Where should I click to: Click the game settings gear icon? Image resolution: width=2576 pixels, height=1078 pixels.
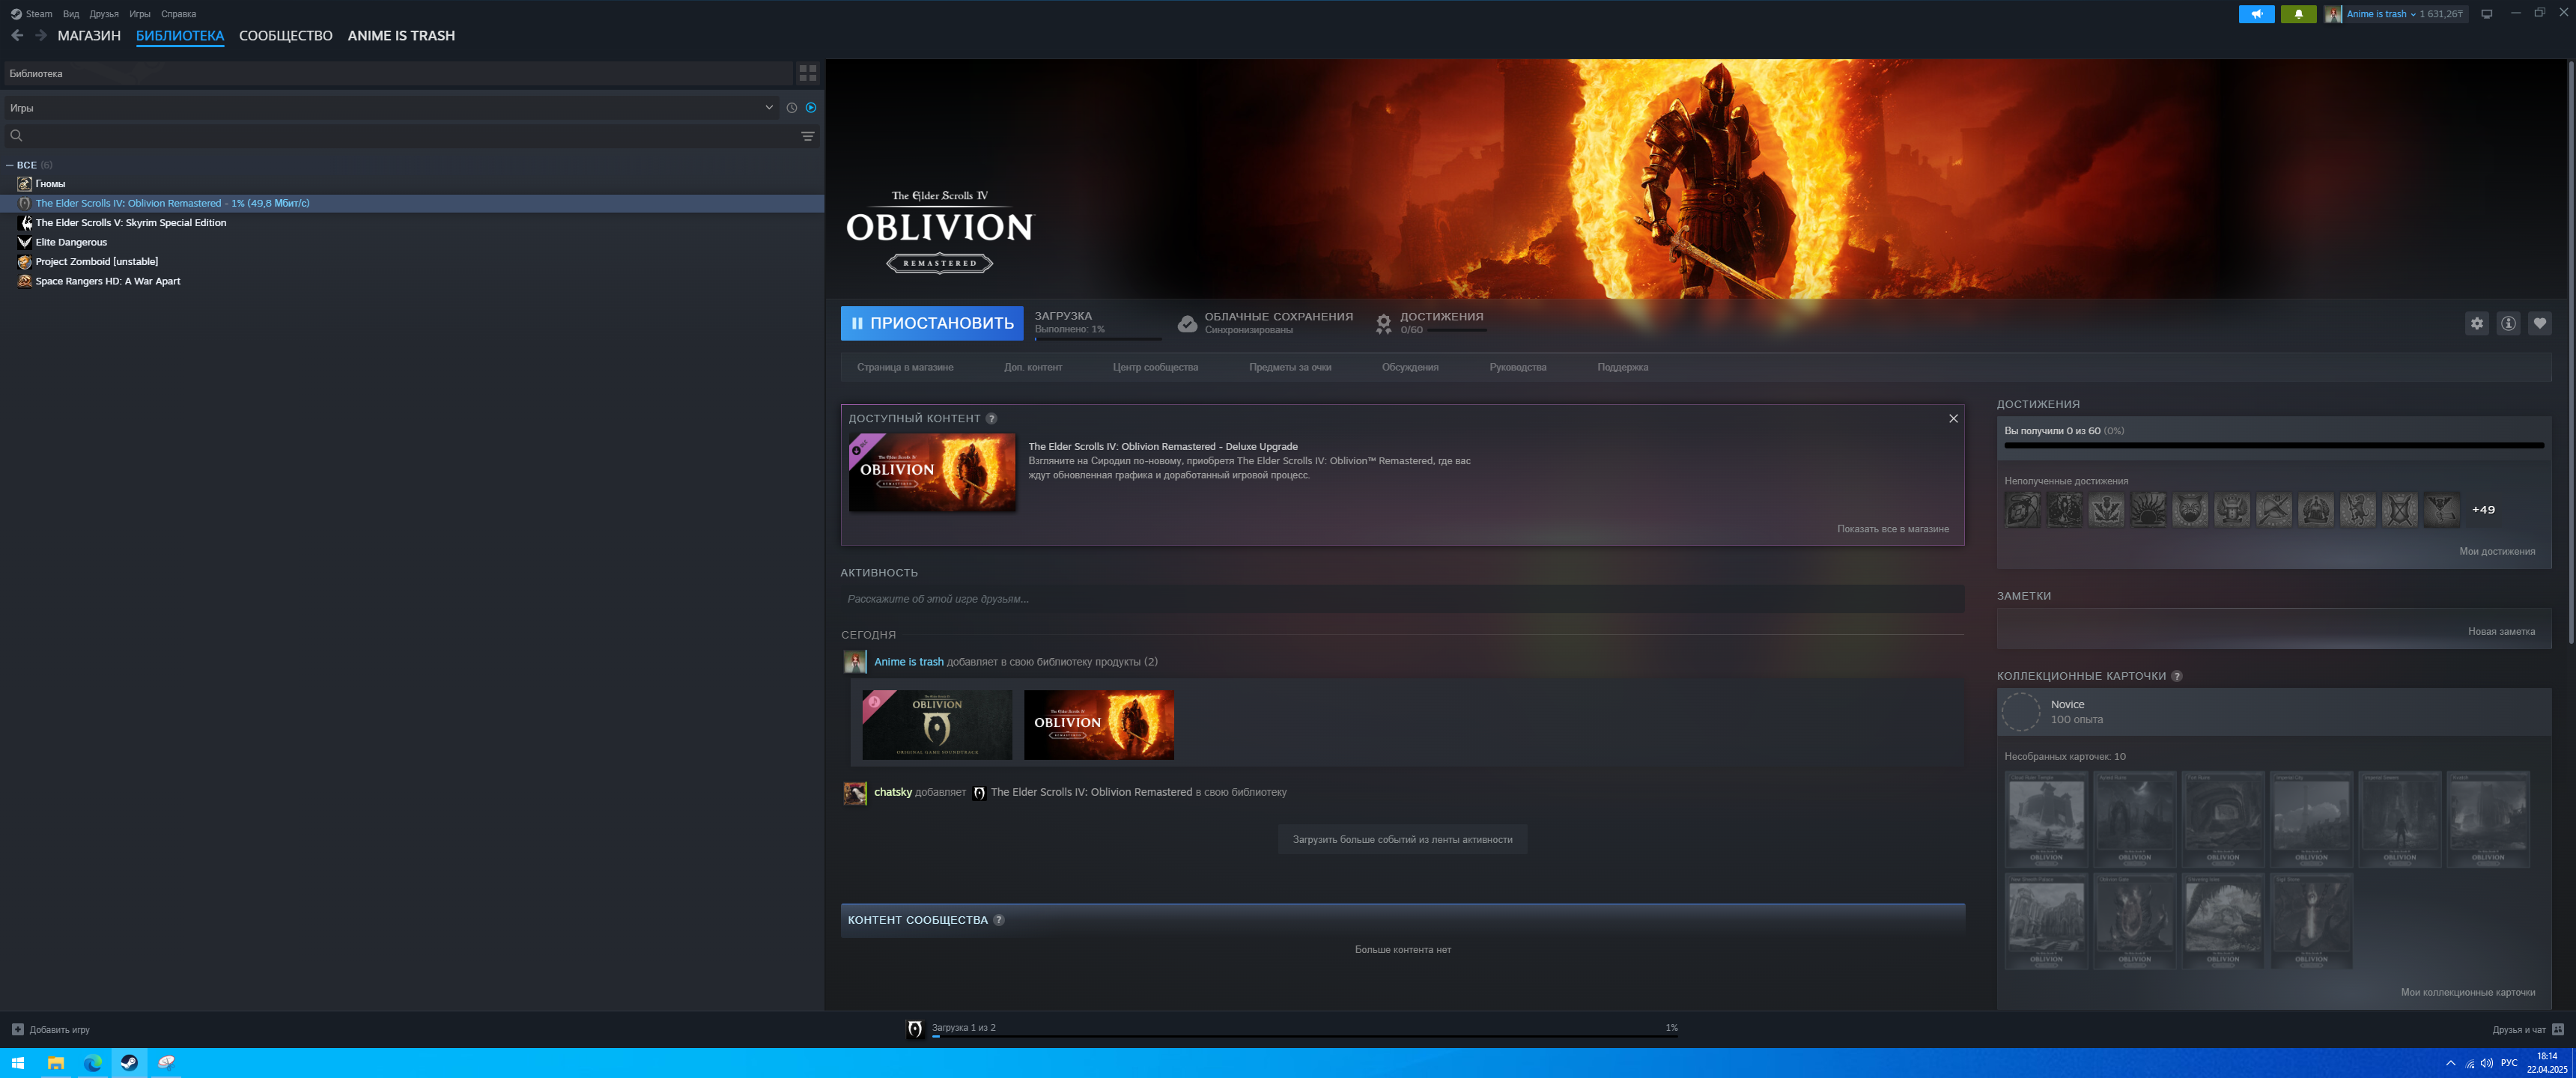coord(2476,323)
